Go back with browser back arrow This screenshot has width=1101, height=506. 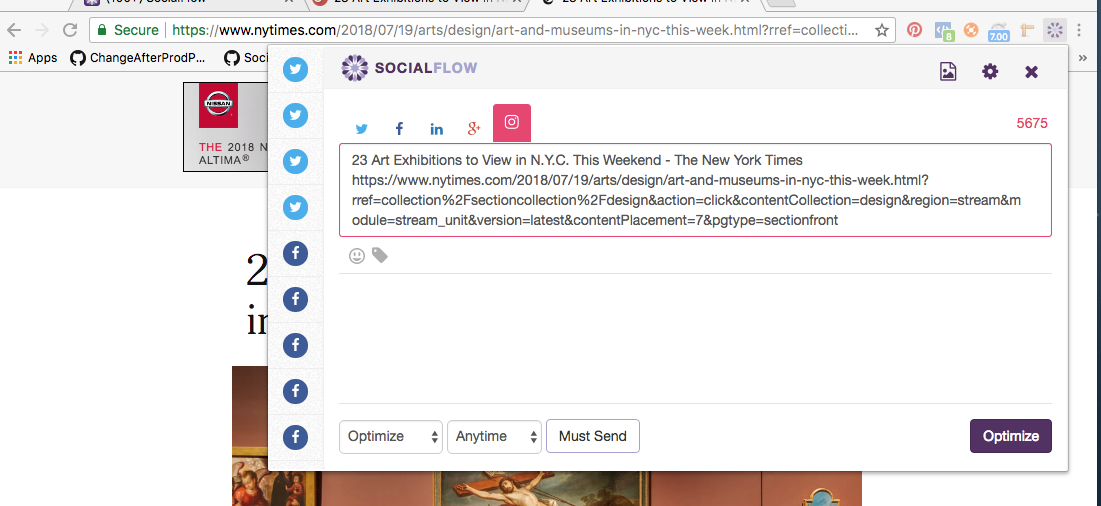pos(14,30)
